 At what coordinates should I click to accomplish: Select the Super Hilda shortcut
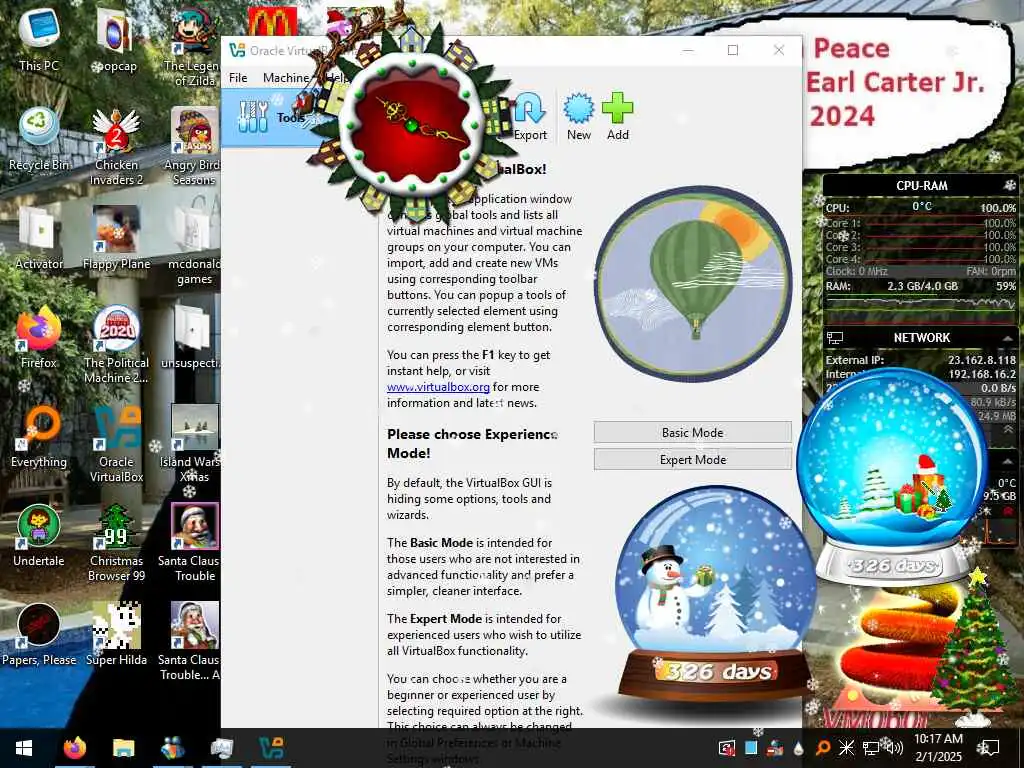click(116, 633)
